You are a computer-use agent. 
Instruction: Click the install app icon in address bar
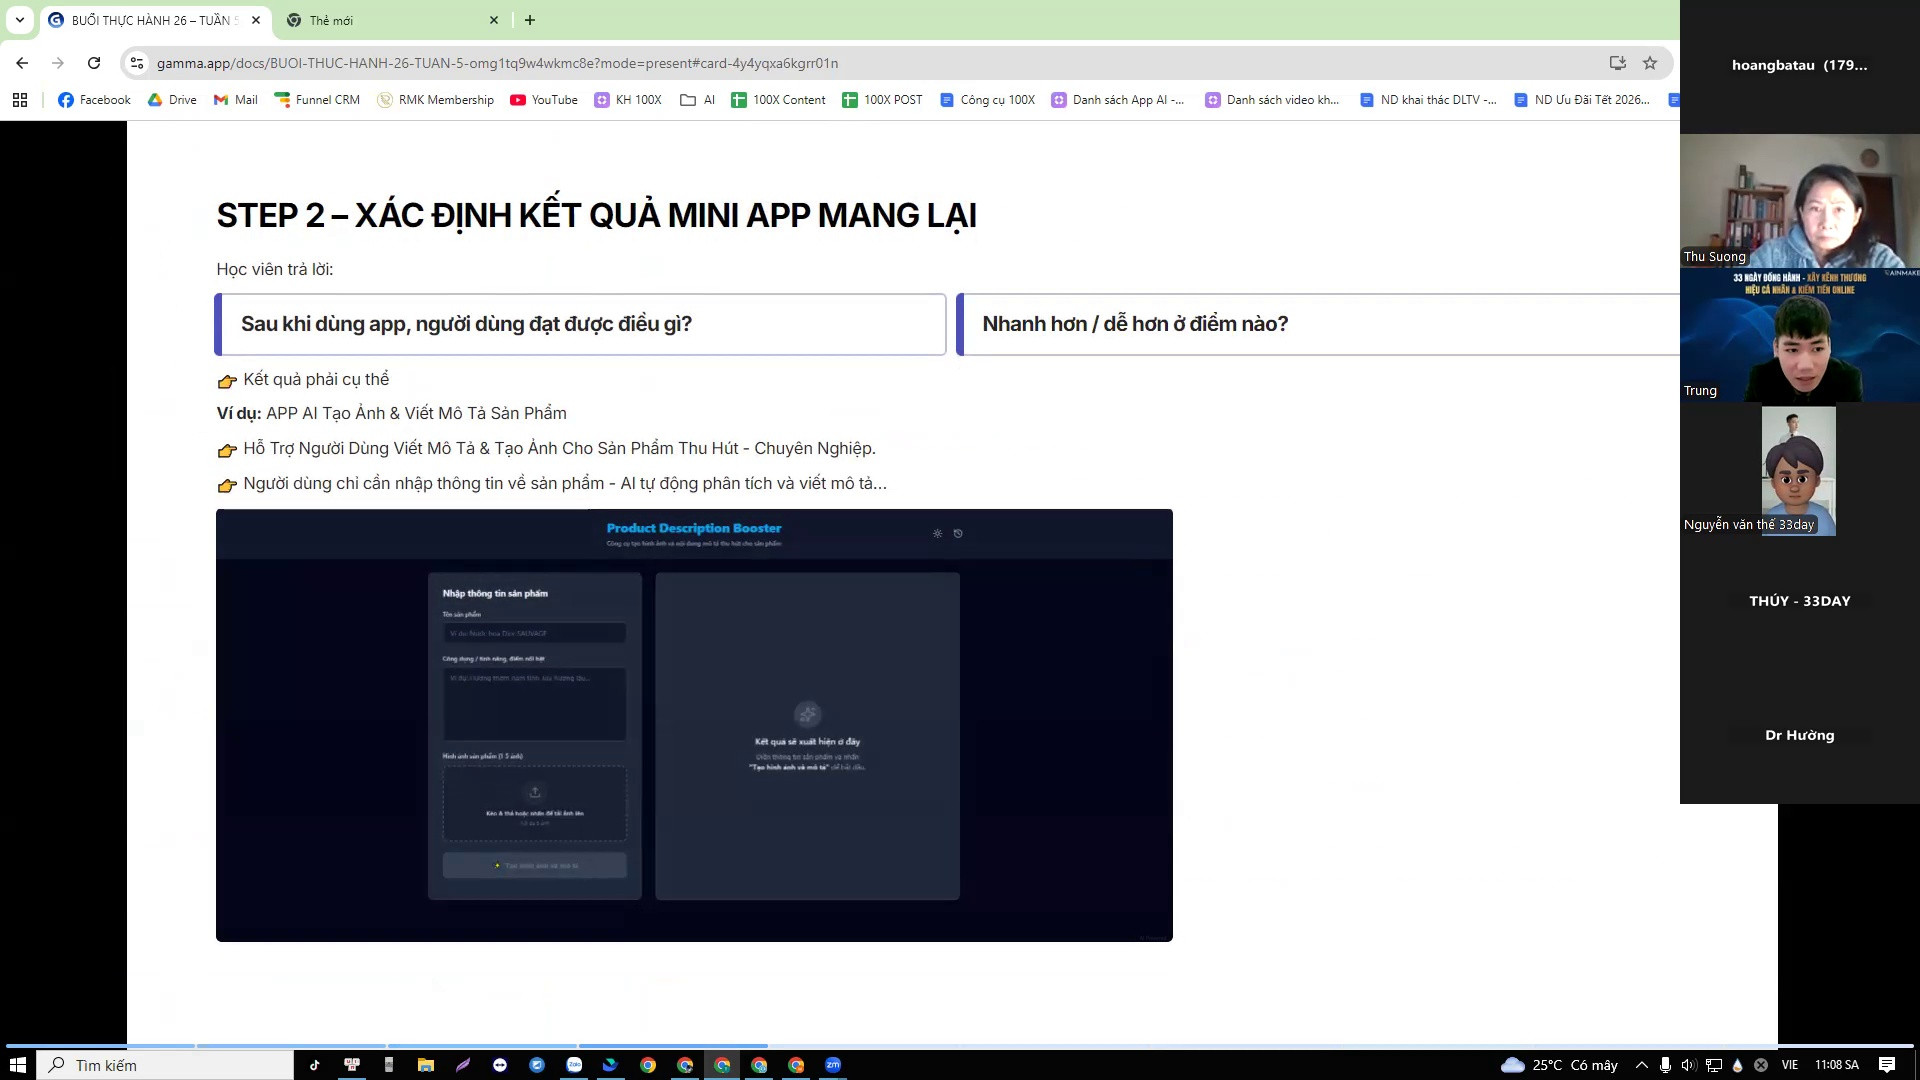(x=1617, y=63)
